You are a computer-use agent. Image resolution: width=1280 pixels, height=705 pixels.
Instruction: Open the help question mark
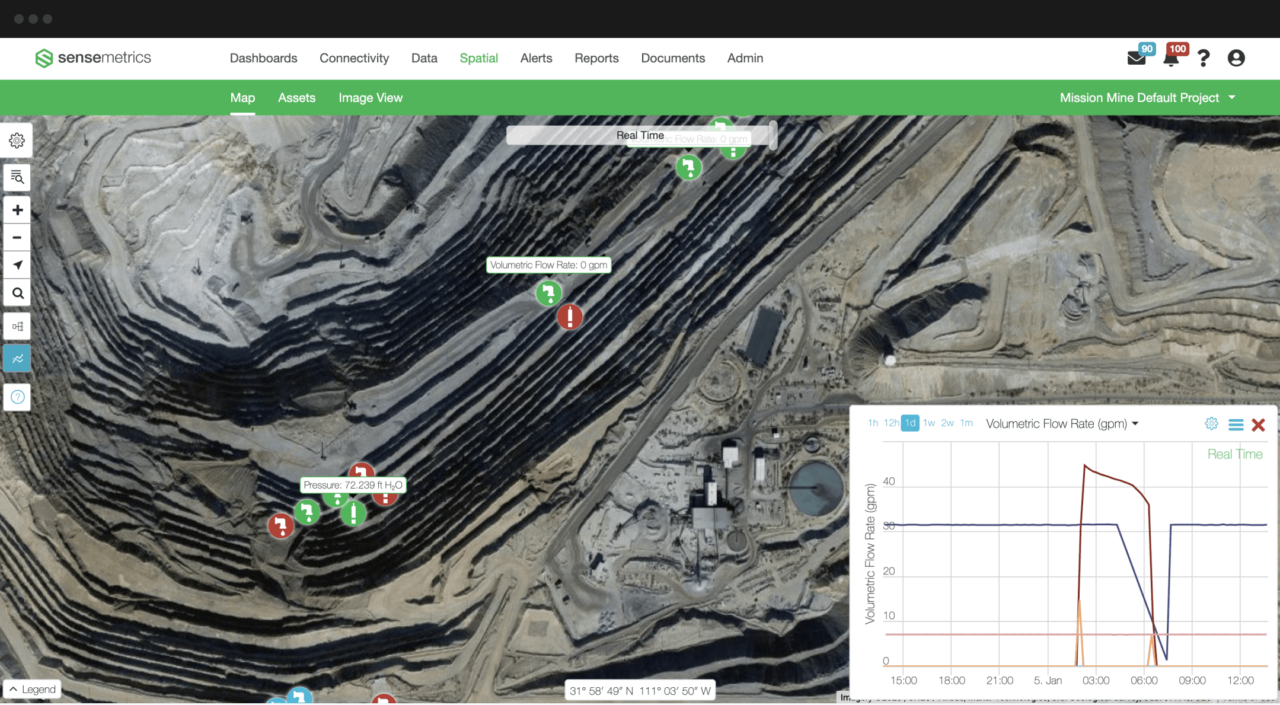(x=1203, y=58)
